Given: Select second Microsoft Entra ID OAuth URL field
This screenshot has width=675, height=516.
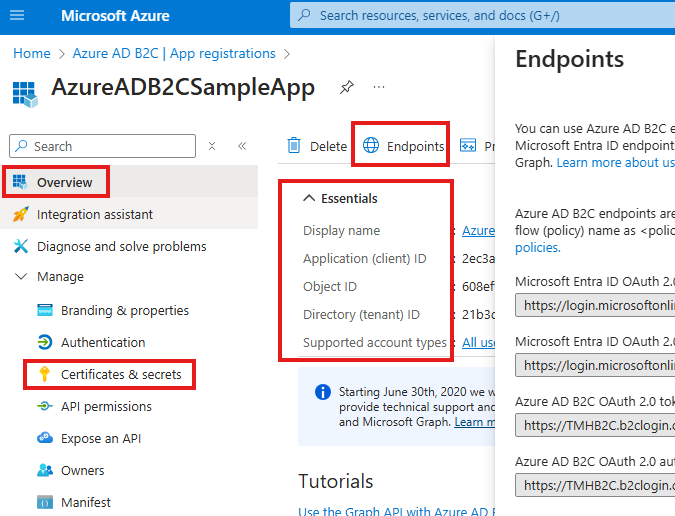Looking at the screenshot, I should tap(595, 365).
